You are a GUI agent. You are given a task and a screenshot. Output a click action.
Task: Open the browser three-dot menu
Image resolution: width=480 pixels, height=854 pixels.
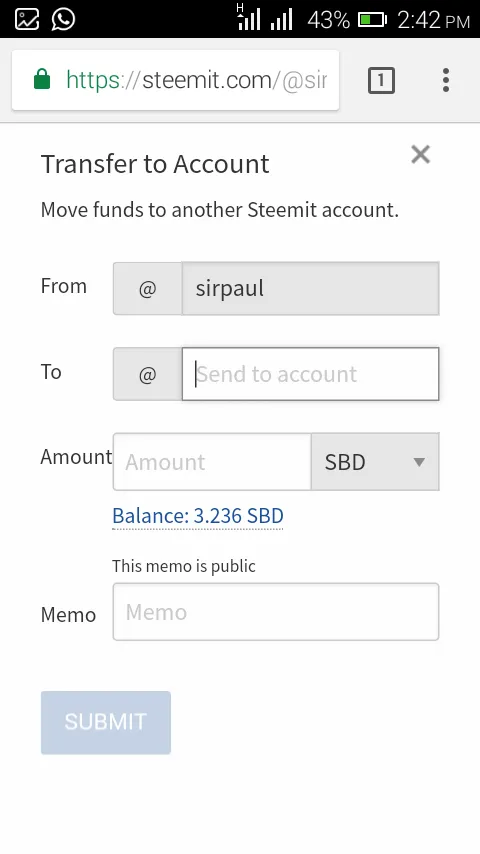[446, 81]
